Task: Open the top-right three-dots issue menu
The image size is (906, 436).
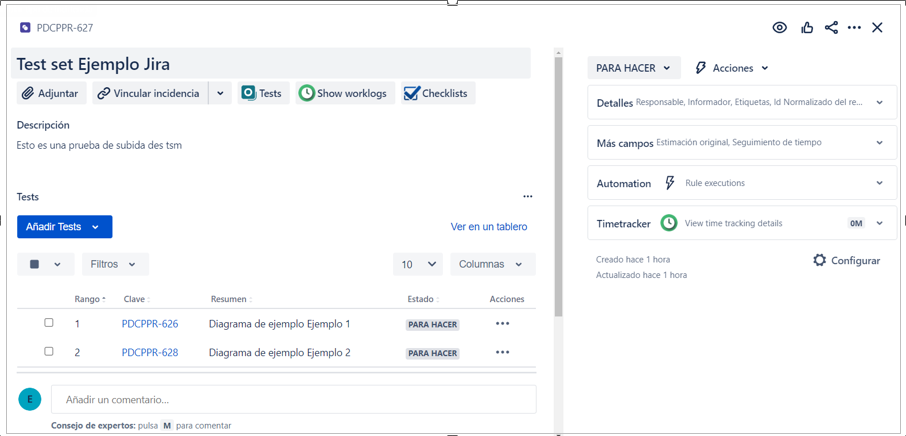Action: click(854, 28)
